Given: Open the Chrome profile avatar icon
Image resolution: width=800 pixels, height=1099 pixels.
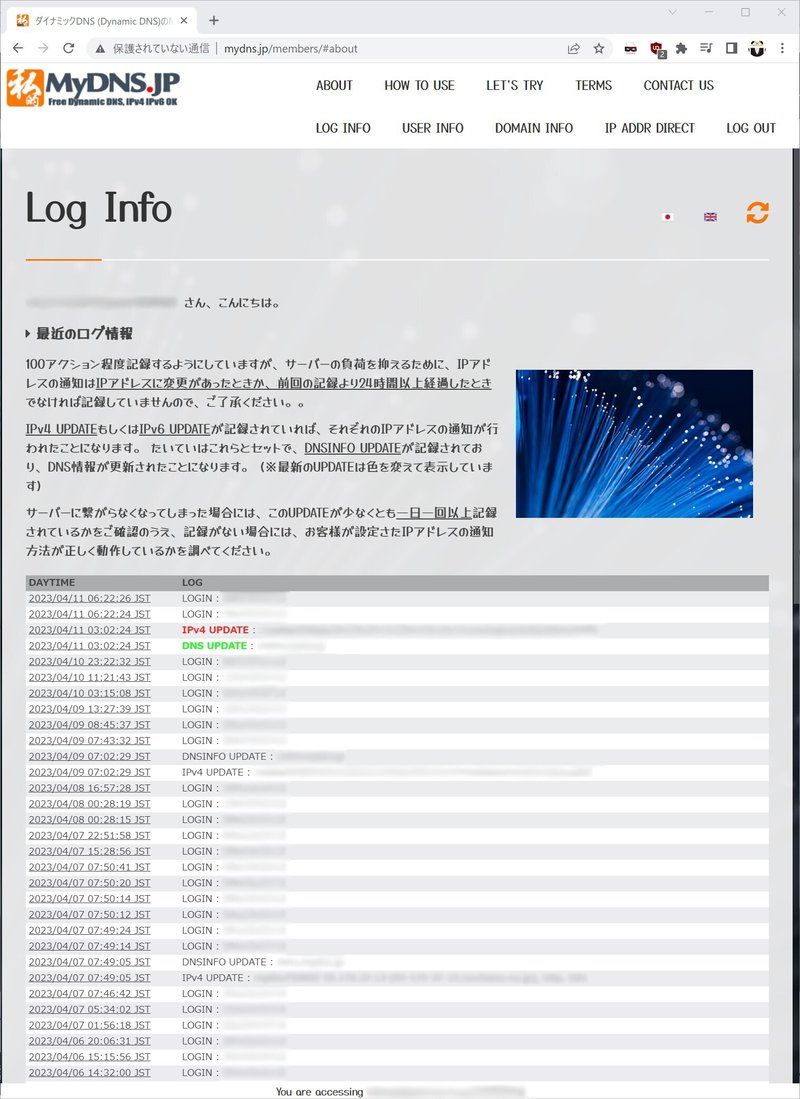Looking at the screenshot, I should coord(758,47).
